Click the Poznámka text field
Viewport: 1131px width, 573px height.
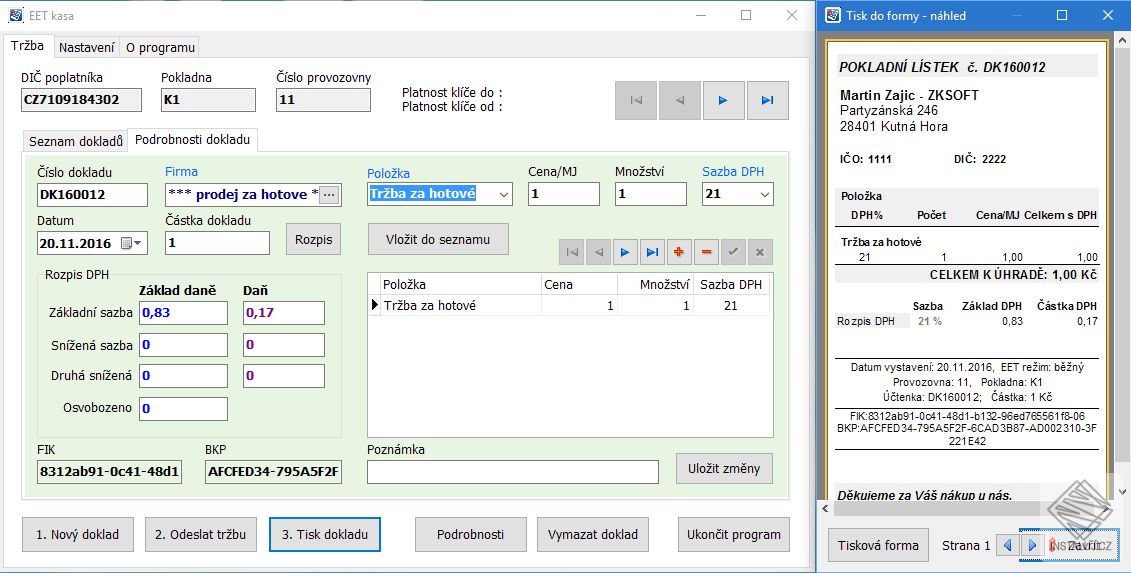click(513, 472)
